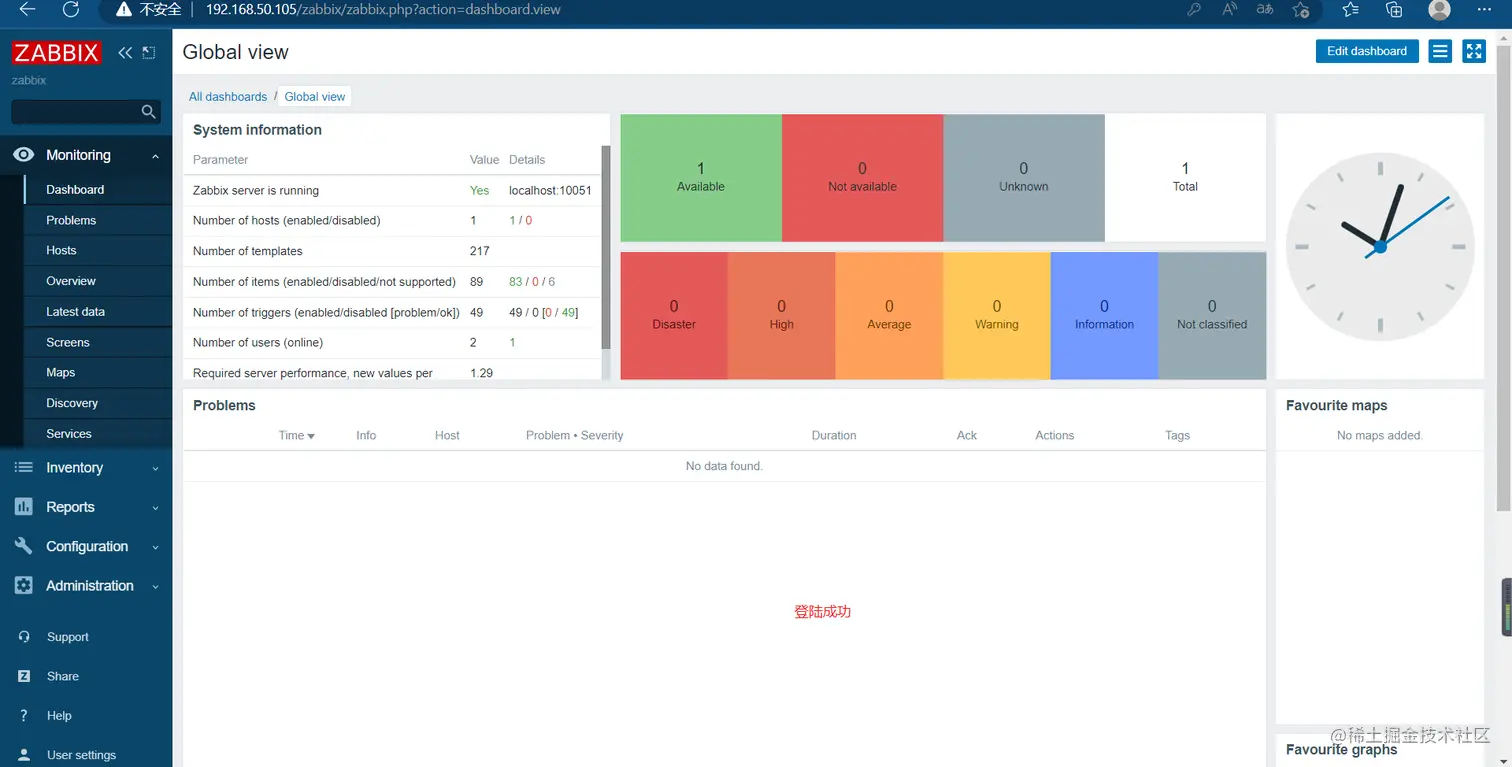Click the Zabbix logo
Image resolution: width=1512 pixels, height=767 pixels.
pos(57,53)
